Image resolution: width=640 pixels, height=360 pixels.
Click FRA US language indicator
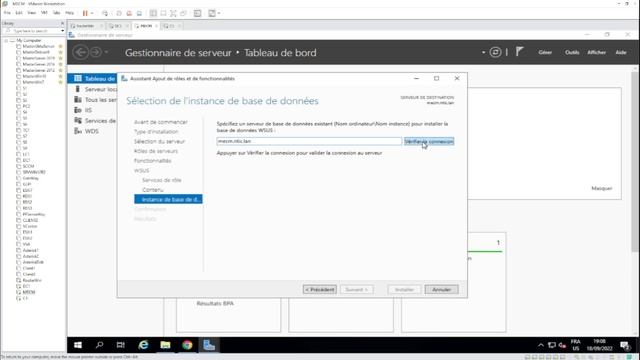coord(576,345)
